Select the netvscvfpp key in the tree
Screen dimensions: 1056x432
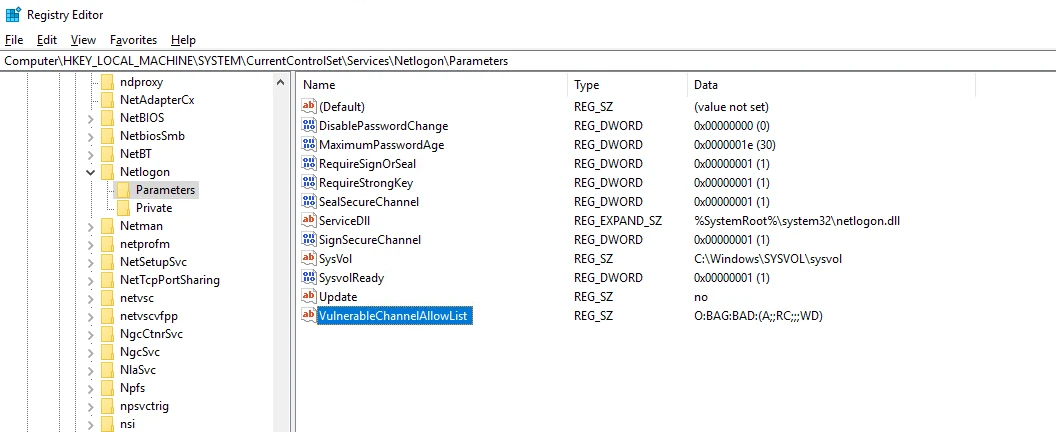coord(149,316)
